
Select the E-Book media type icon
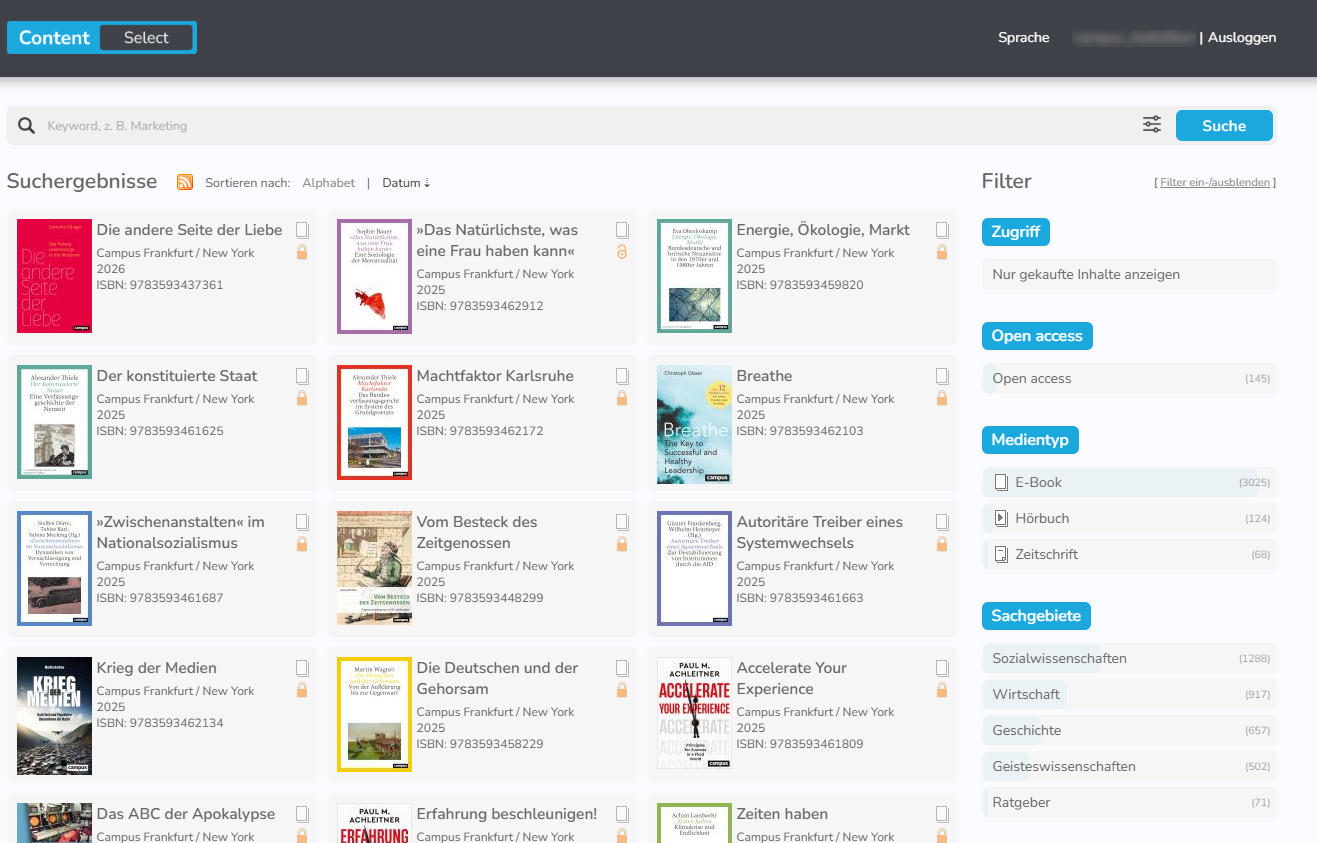point(1000,481)
